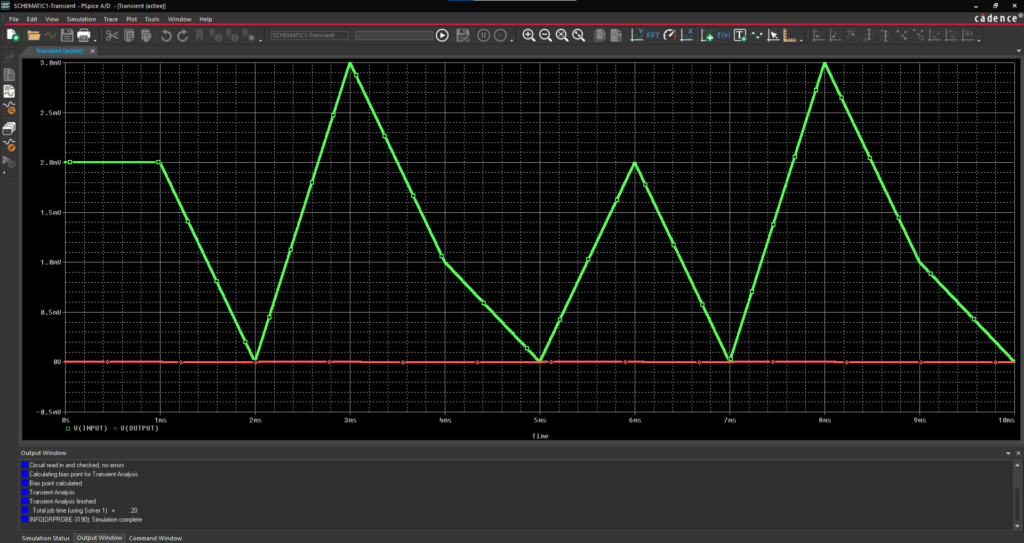Undo the last action

[166, 35]
